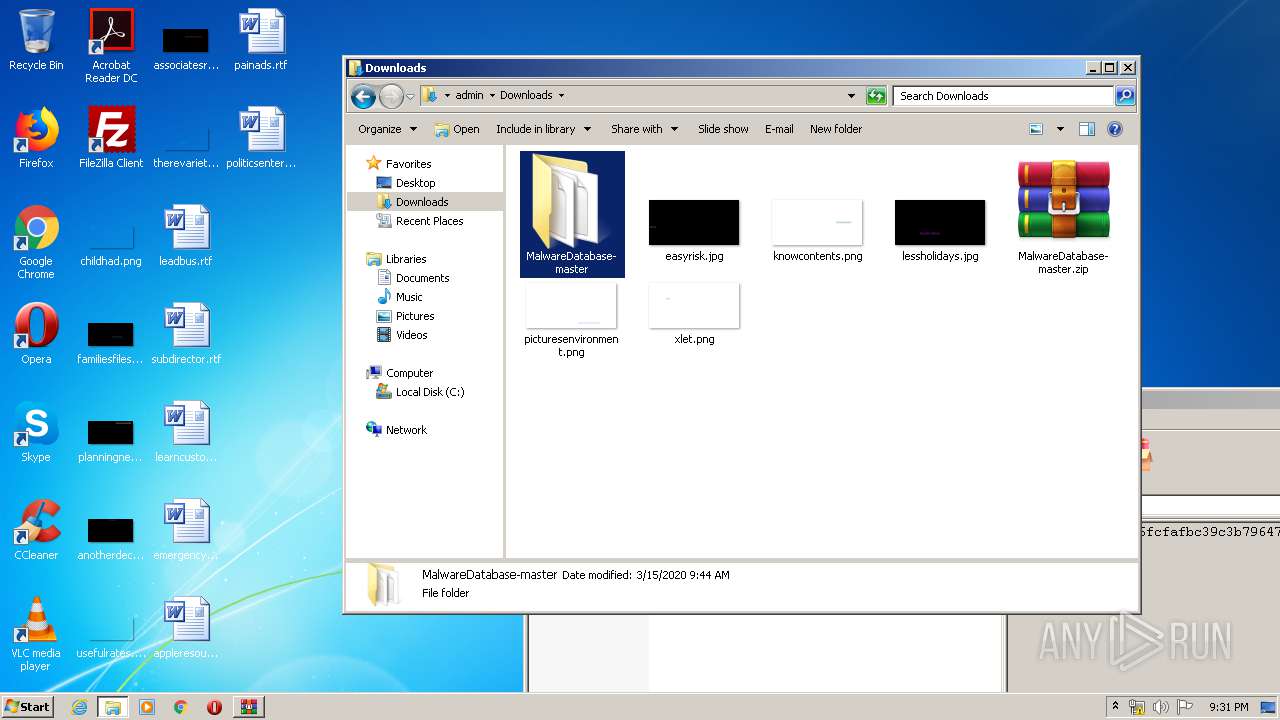Create a New folder
The height and width of the screenshot is (720, 1280).
(x=836, y=129)
